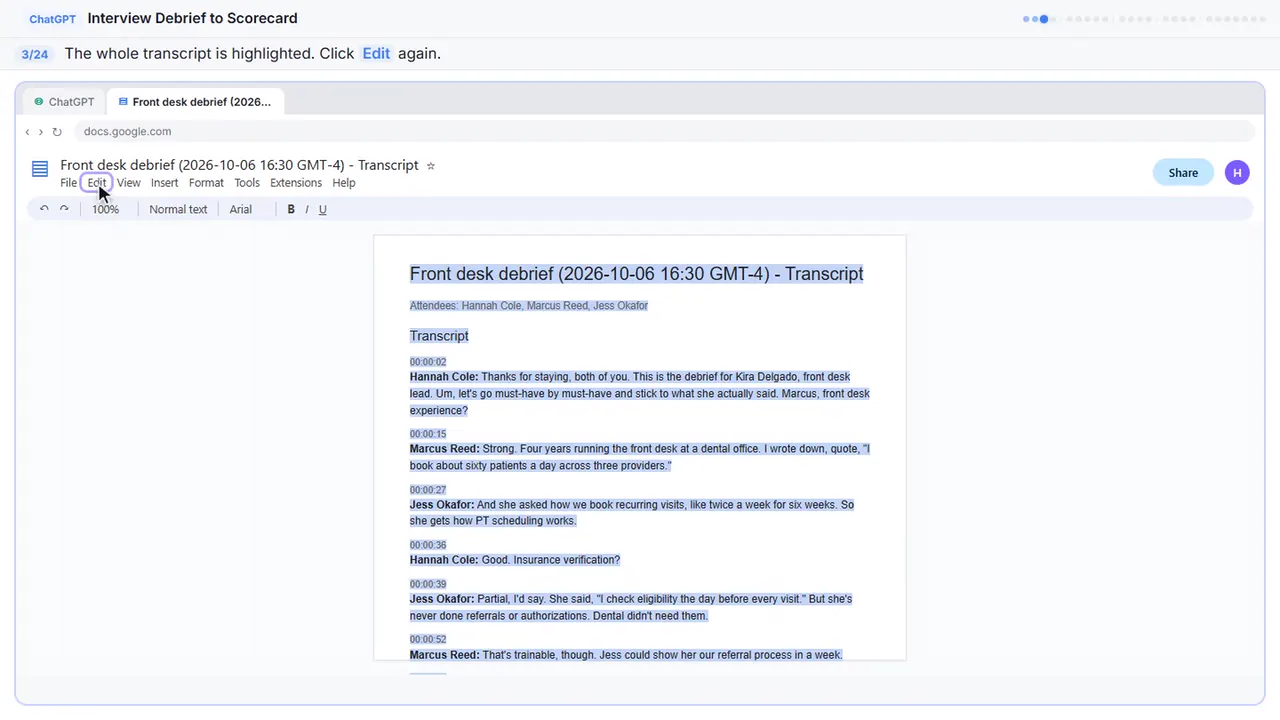Screen dimensions: 1280x720
Task: Click the 3/24 step counter badge
Action: coord(35,54)
